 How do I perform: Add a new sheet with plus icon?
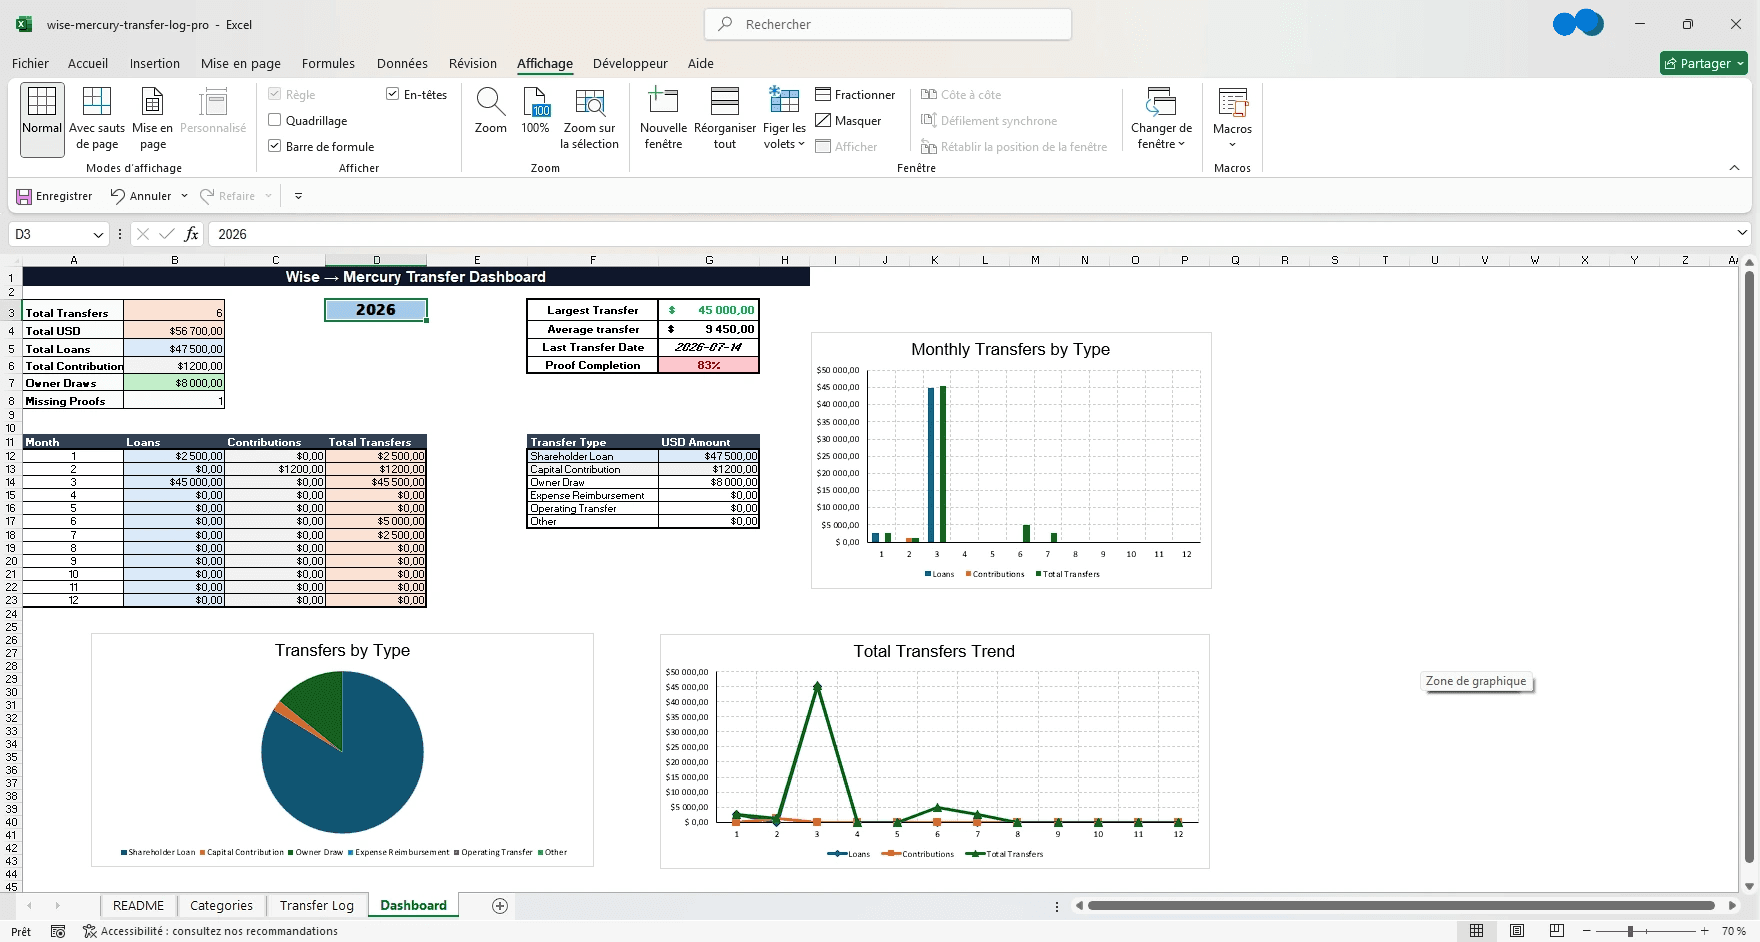pyautogui.click(x=500, y=906)
